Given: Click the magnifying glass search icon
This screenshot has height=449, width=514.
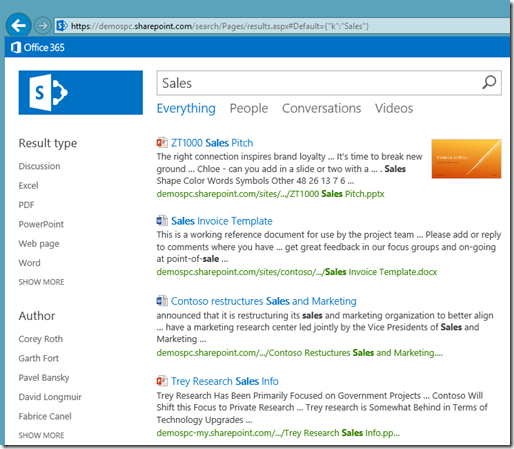Looking at the screenshot, I should (489, 82).
